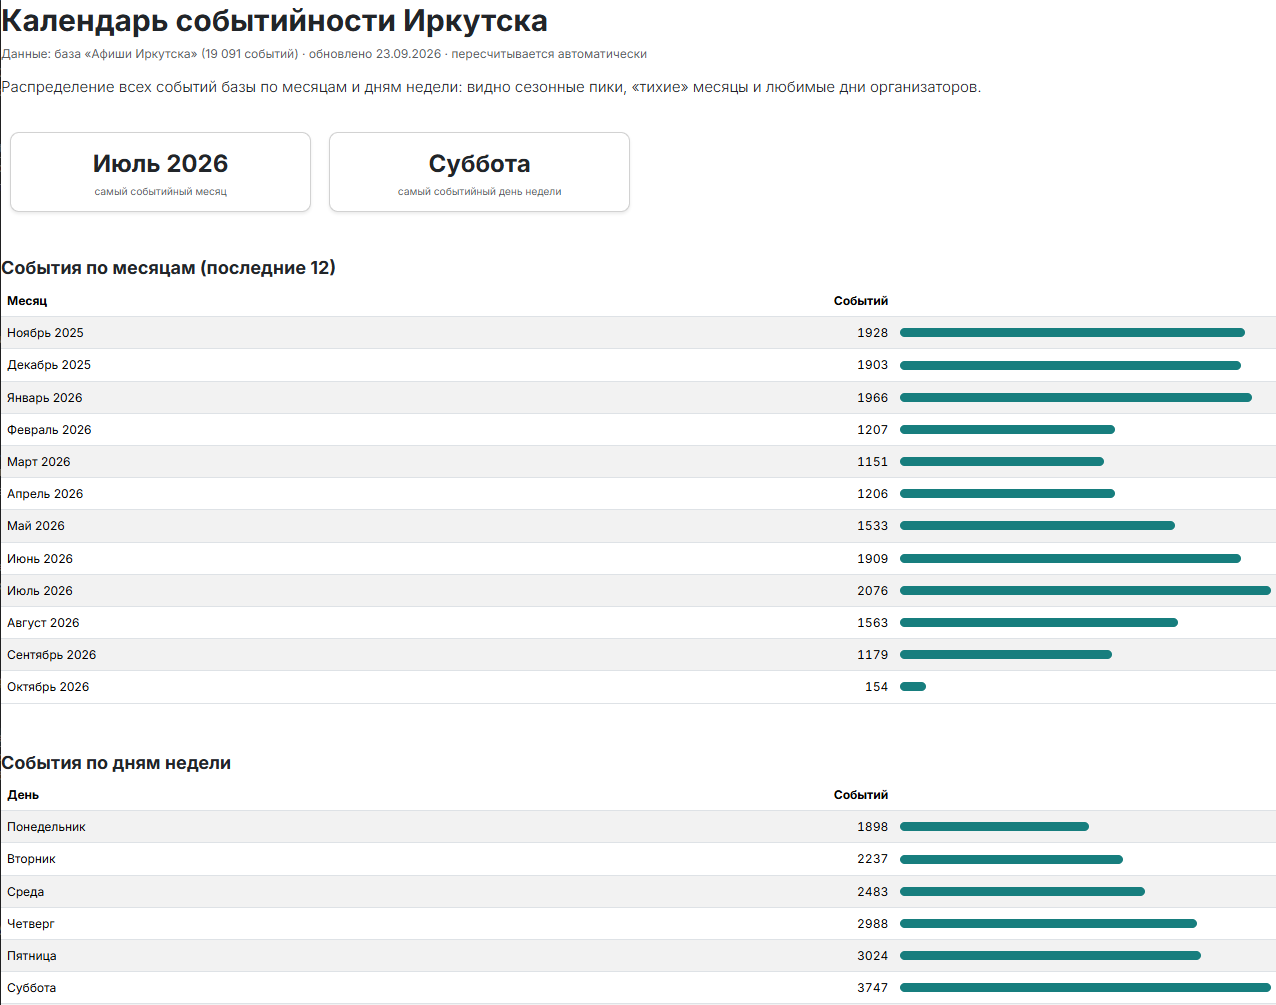Select the «Среда» row label
The width and height of the screenshot is (1276, 1005).
pos(25,892)
